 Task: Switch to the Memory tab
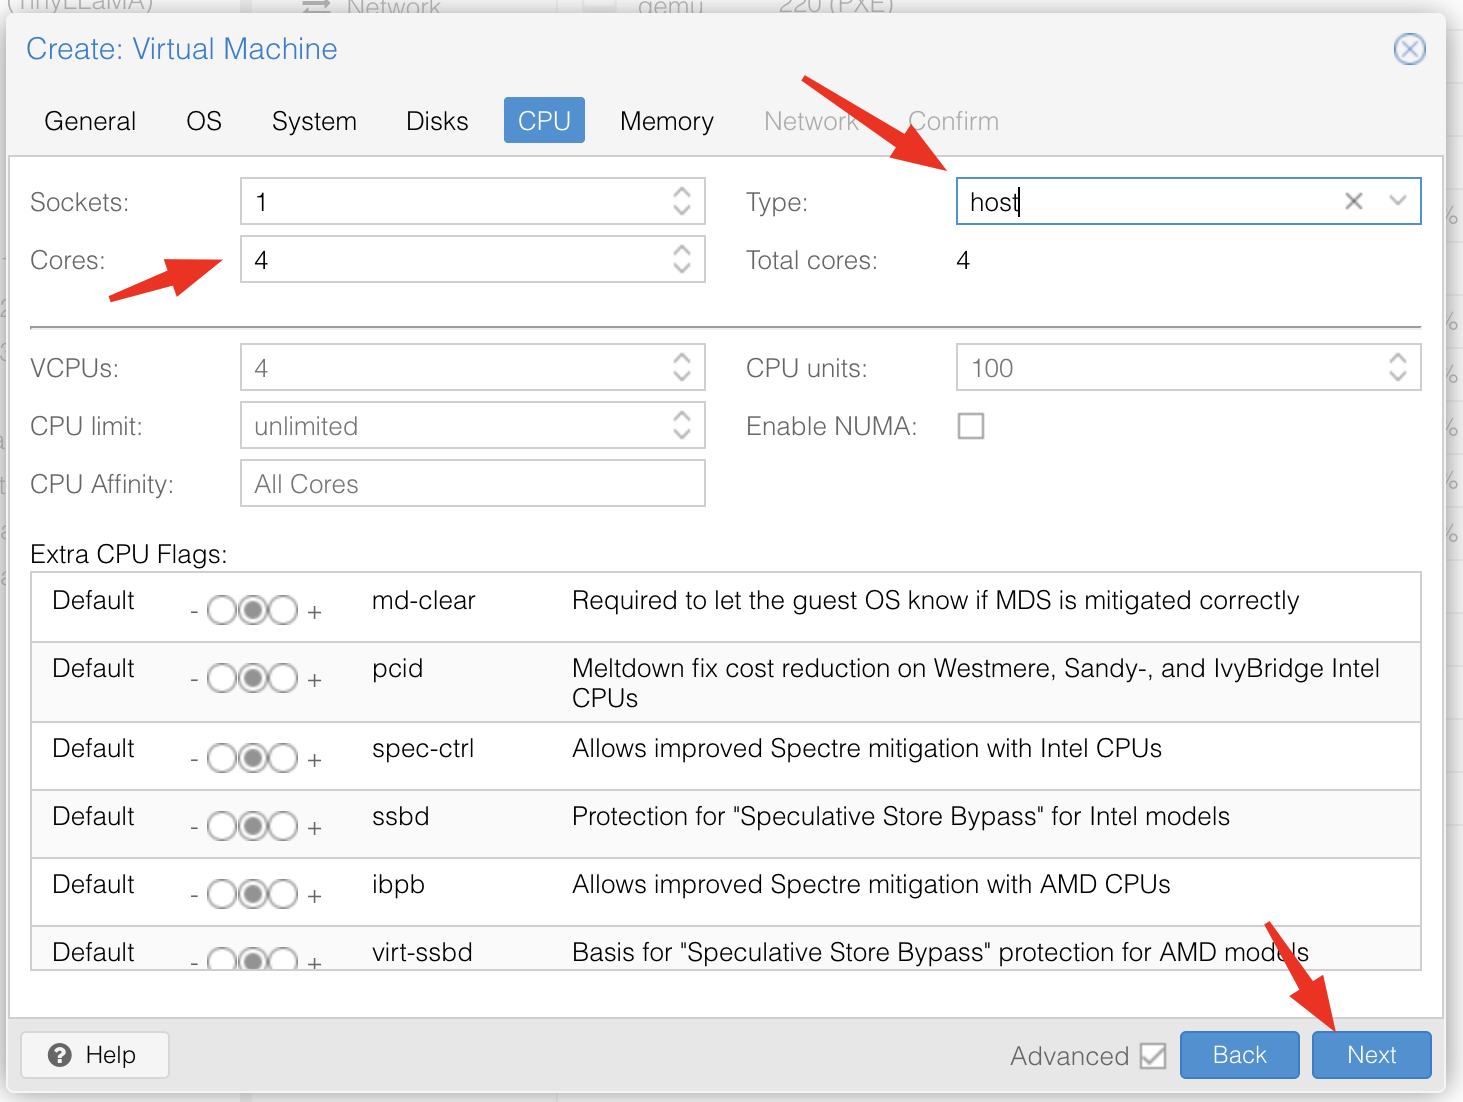click(x=666, y=121)
